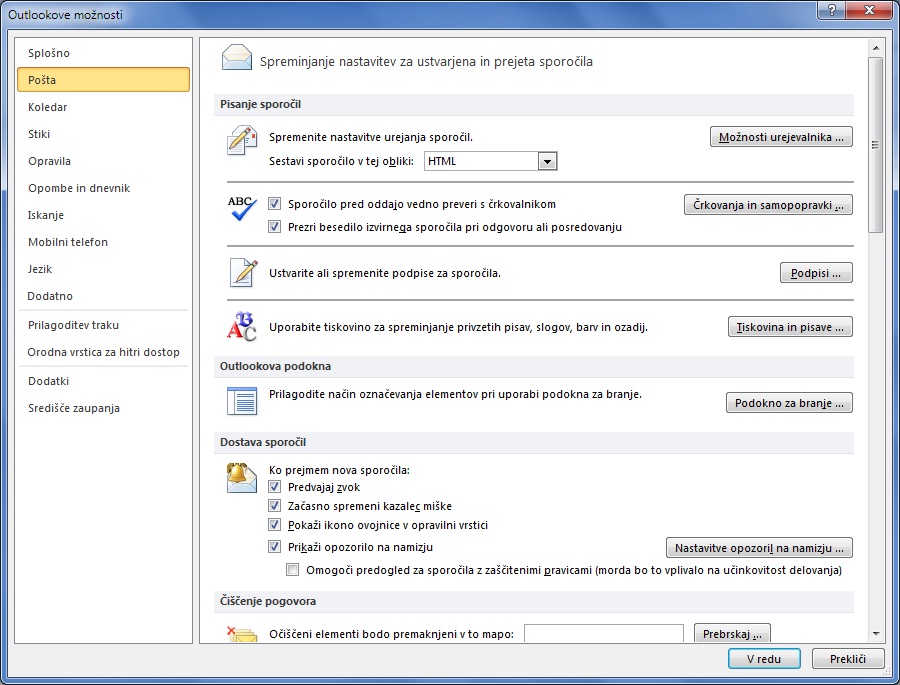Uncheck Predvajaj zvok checkbox
The image size is (900, 685).
[x=274, y=487]
